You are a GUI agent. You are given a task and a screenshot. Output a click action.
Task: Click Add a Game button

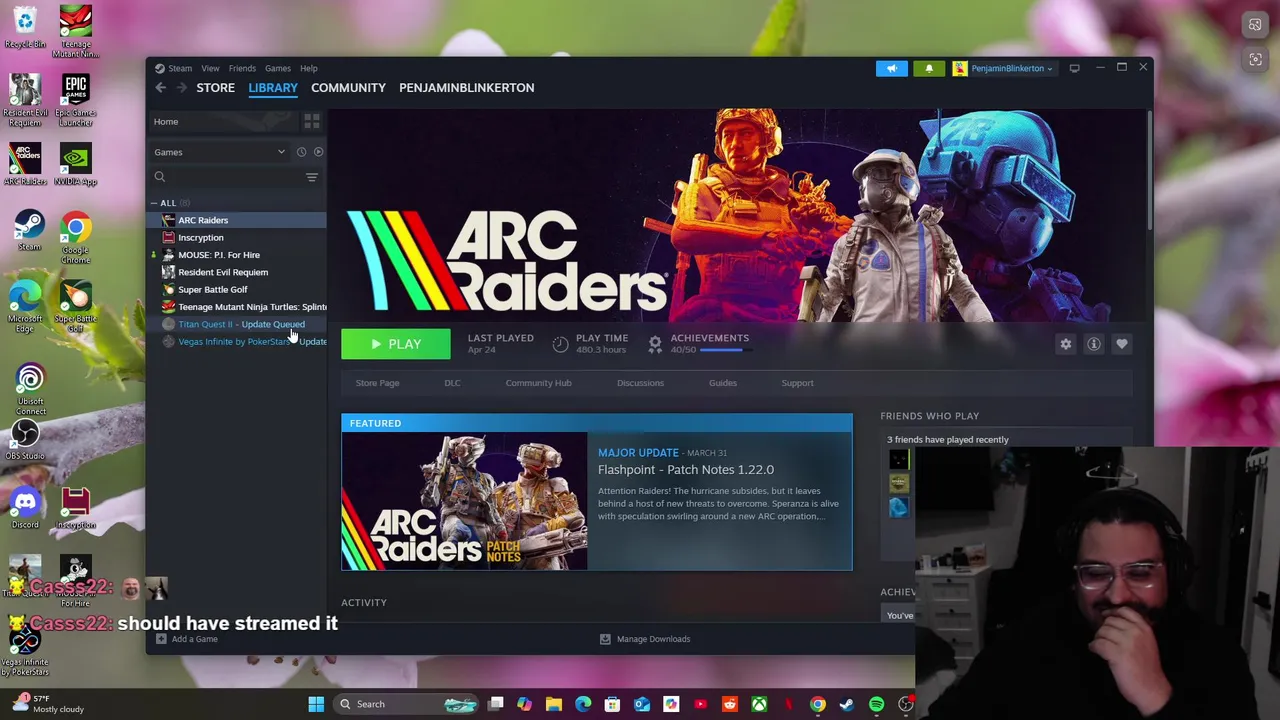(186, 639)
